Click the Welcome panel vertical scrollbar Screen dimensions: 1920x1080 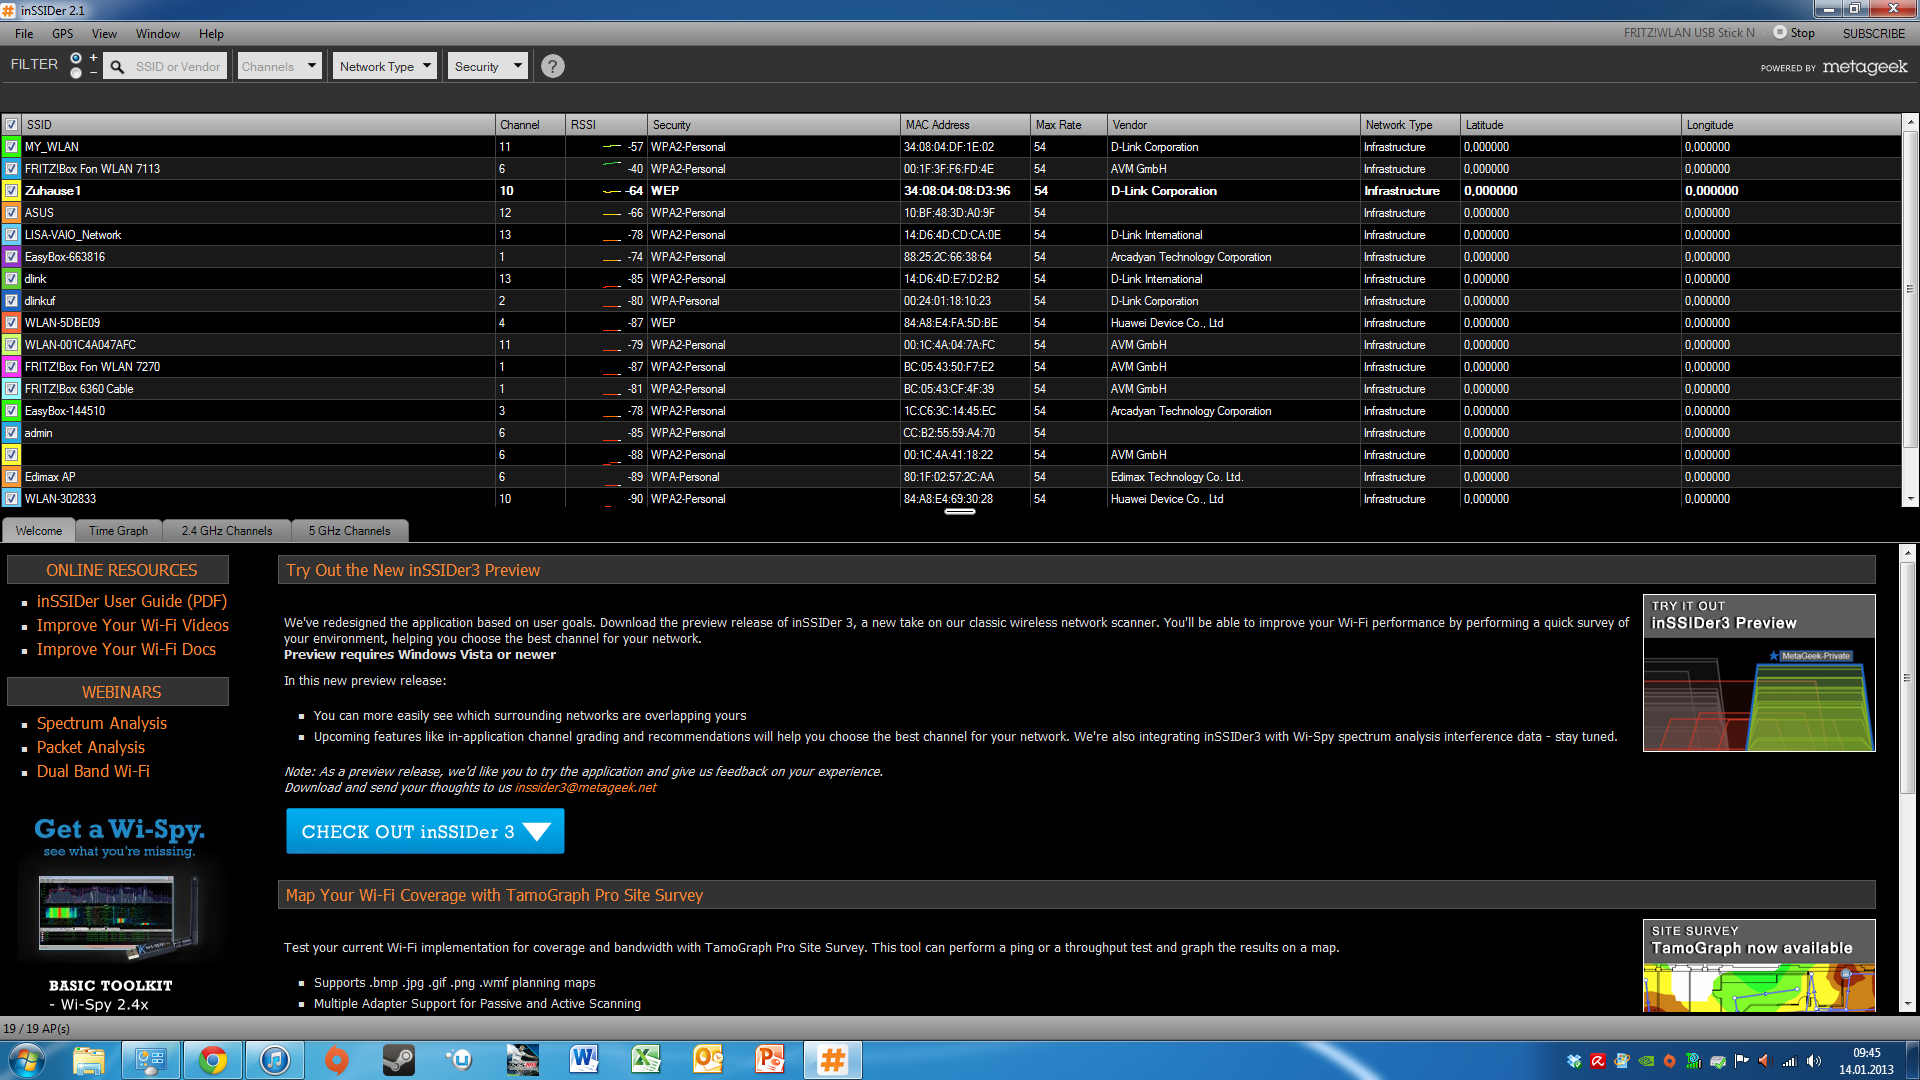pyautogui.click(x=1907, y=778)
